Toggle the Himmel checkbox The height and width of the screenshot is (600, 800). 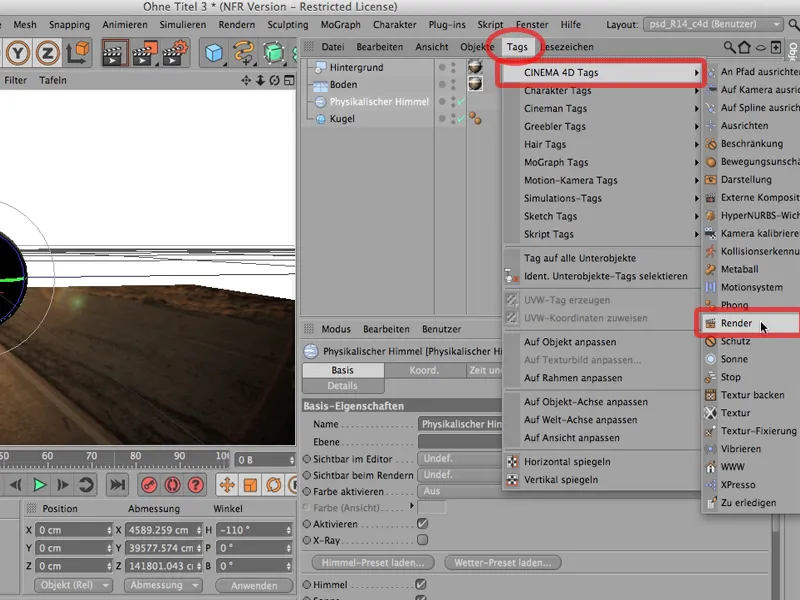(x=421, y=584)
